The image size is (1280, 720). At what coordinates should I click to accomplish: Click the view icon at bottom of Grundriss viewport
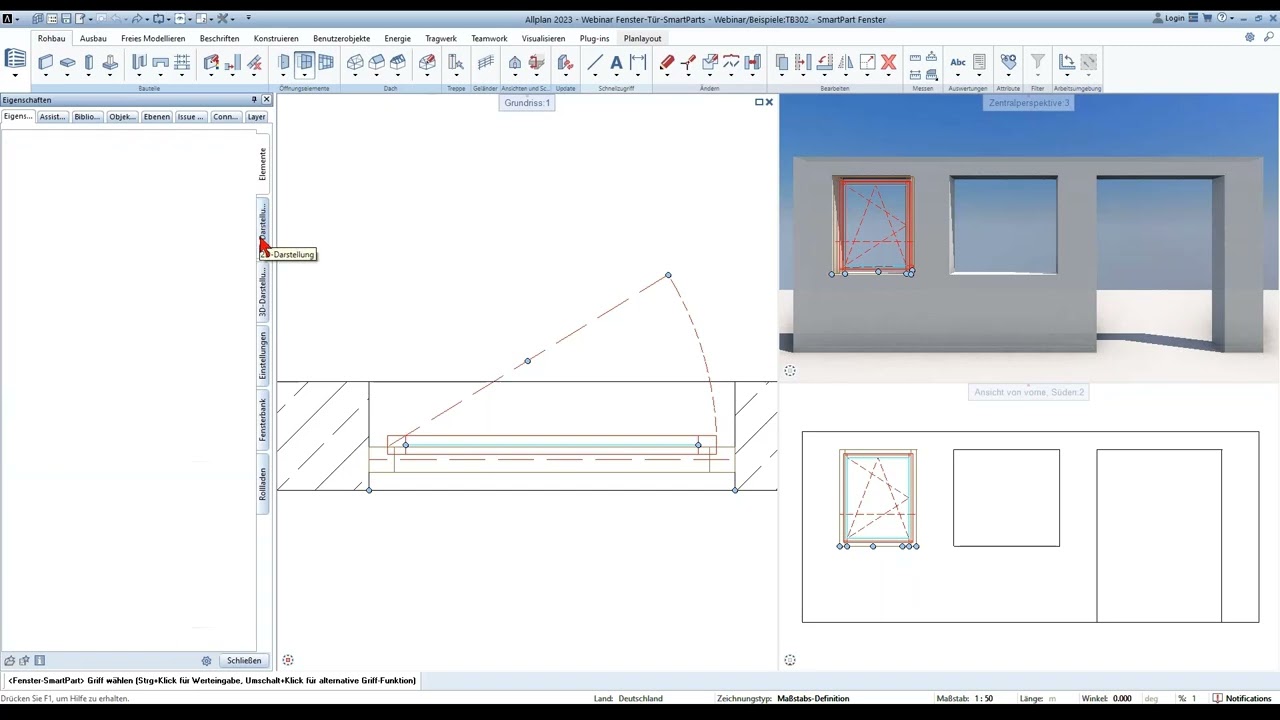288,660
